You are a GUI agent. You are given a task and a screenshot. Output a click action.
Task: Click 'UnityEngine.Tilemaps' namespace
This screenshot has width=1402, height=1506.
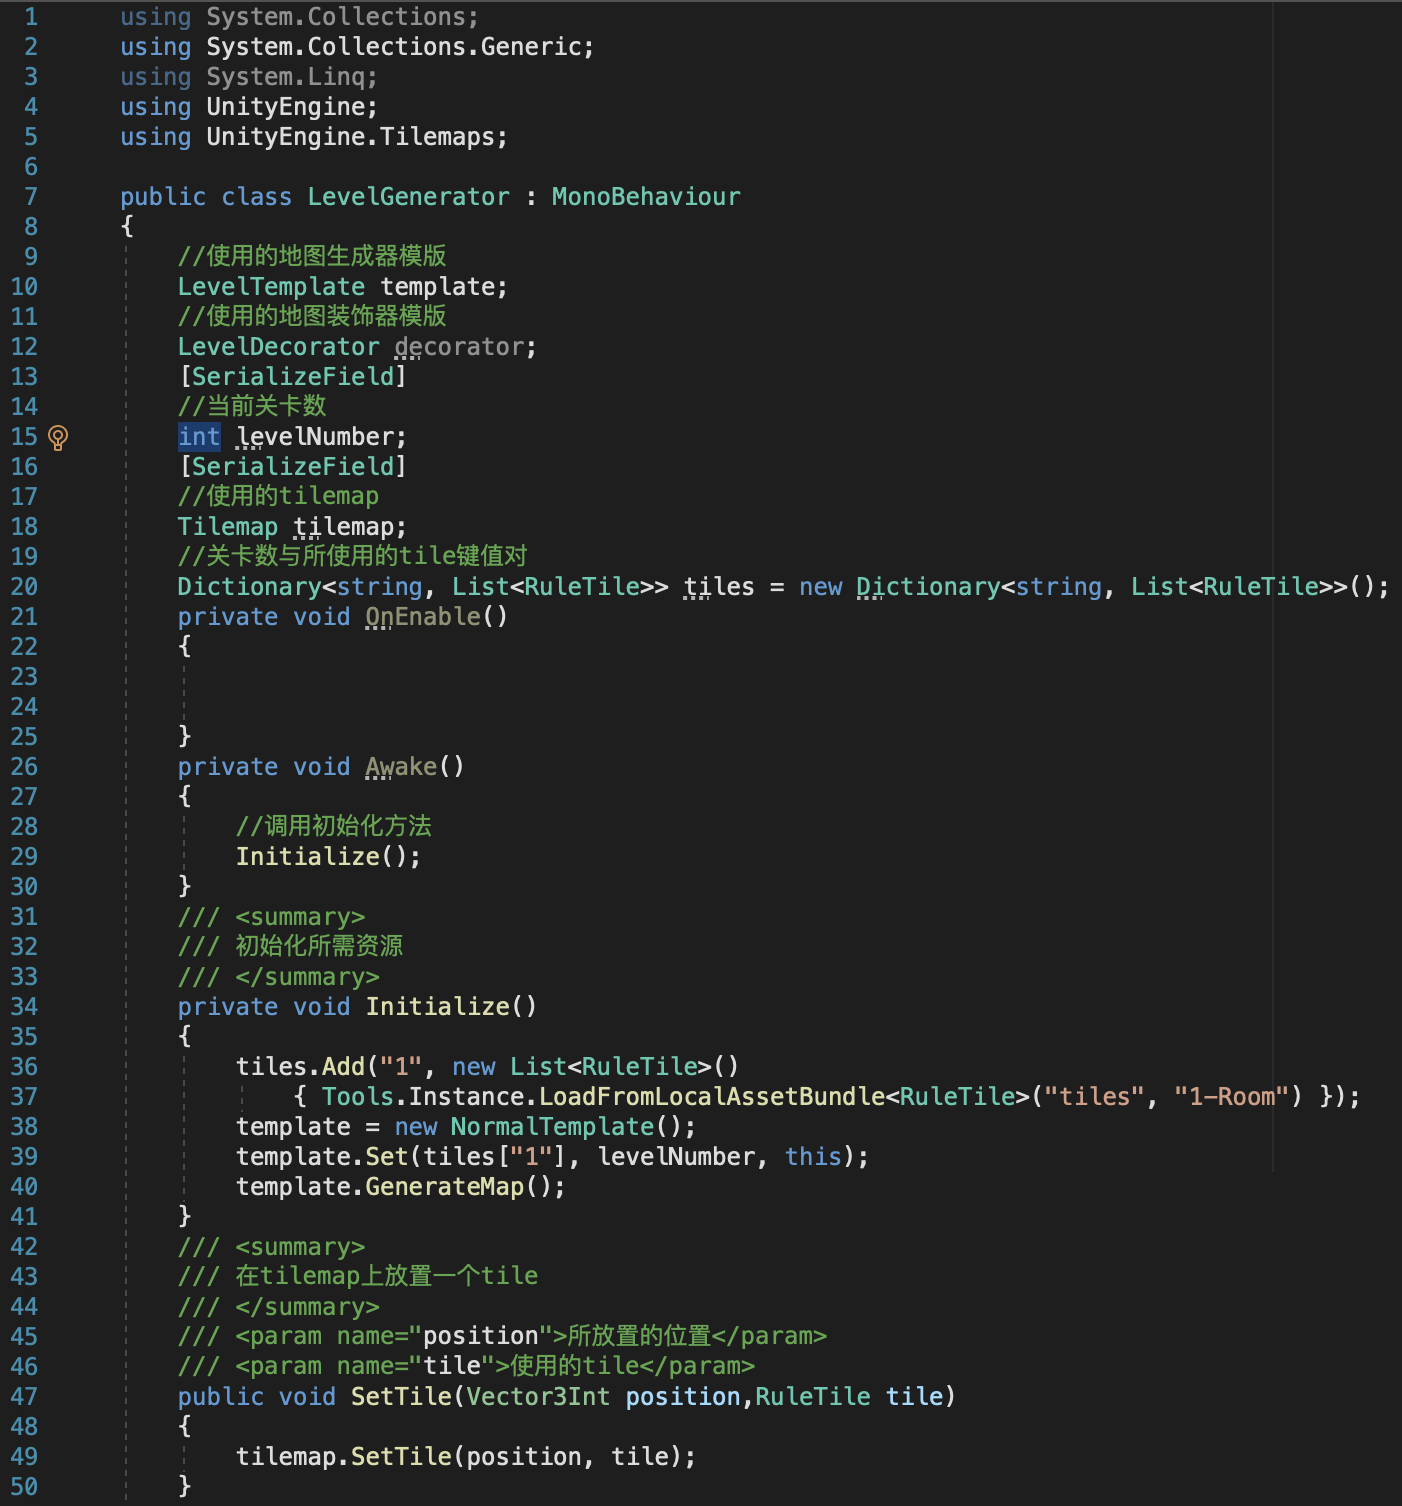point(350,137)
